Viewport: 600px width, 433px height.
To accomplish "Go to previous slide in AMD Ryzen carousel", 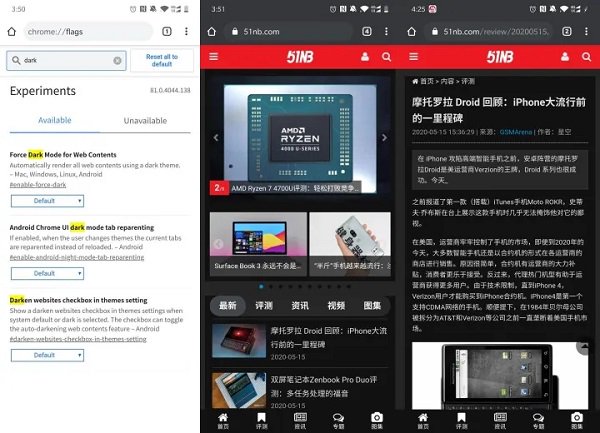I will (x=216, y=138).
